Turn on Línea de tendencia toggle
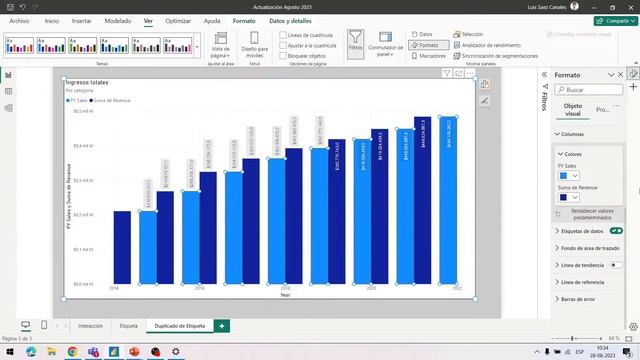Viewport: 640px width, 360px height. pyautogui.click(x=616, y=265)
